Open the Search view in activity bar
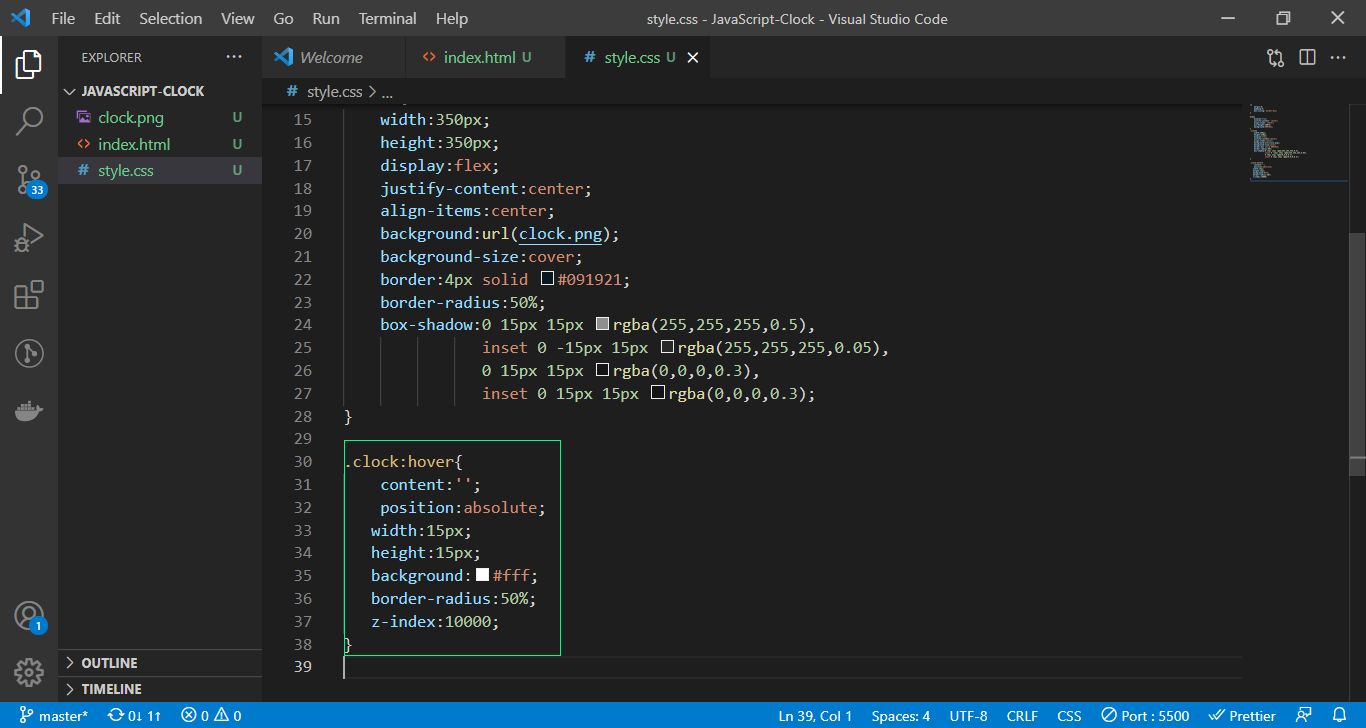Screen dimensions: 1366x728 coord(29,122)
